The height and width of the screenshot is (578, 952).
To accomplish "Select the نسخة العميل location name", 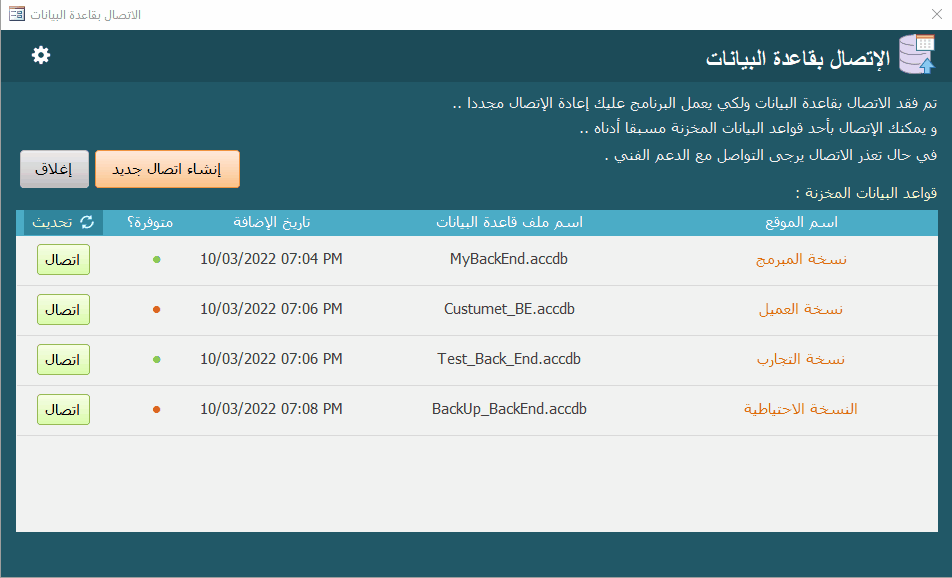I will (801, 309).
